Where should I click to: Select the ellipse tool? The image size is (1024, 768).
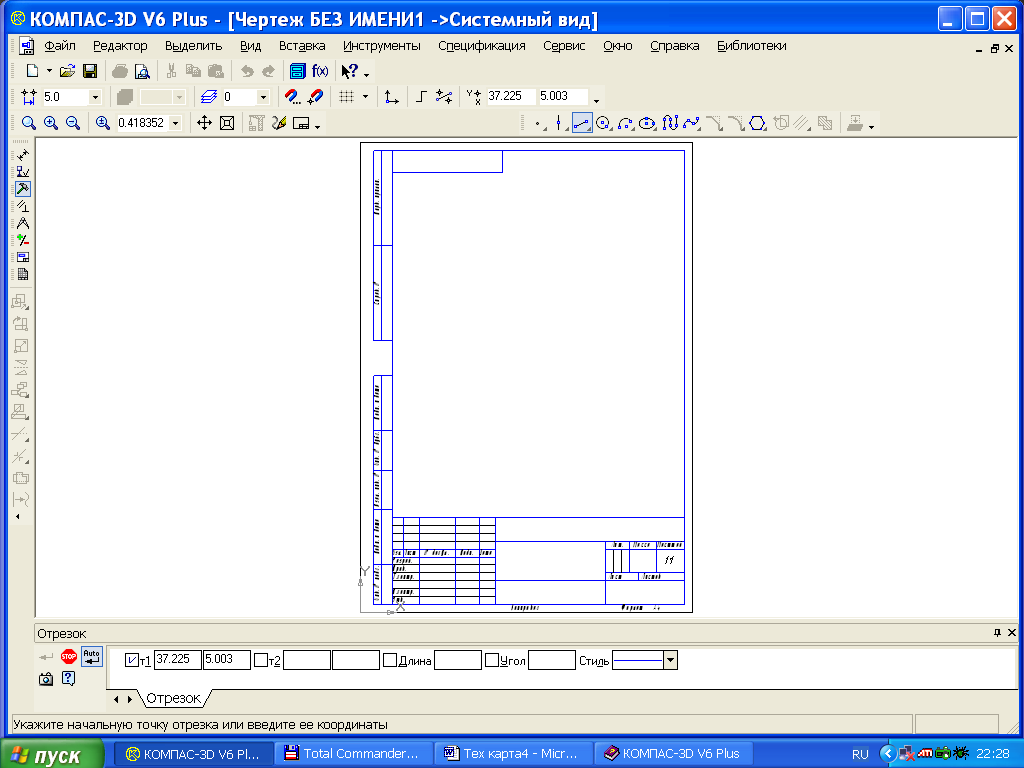click(x=647, y=123)
